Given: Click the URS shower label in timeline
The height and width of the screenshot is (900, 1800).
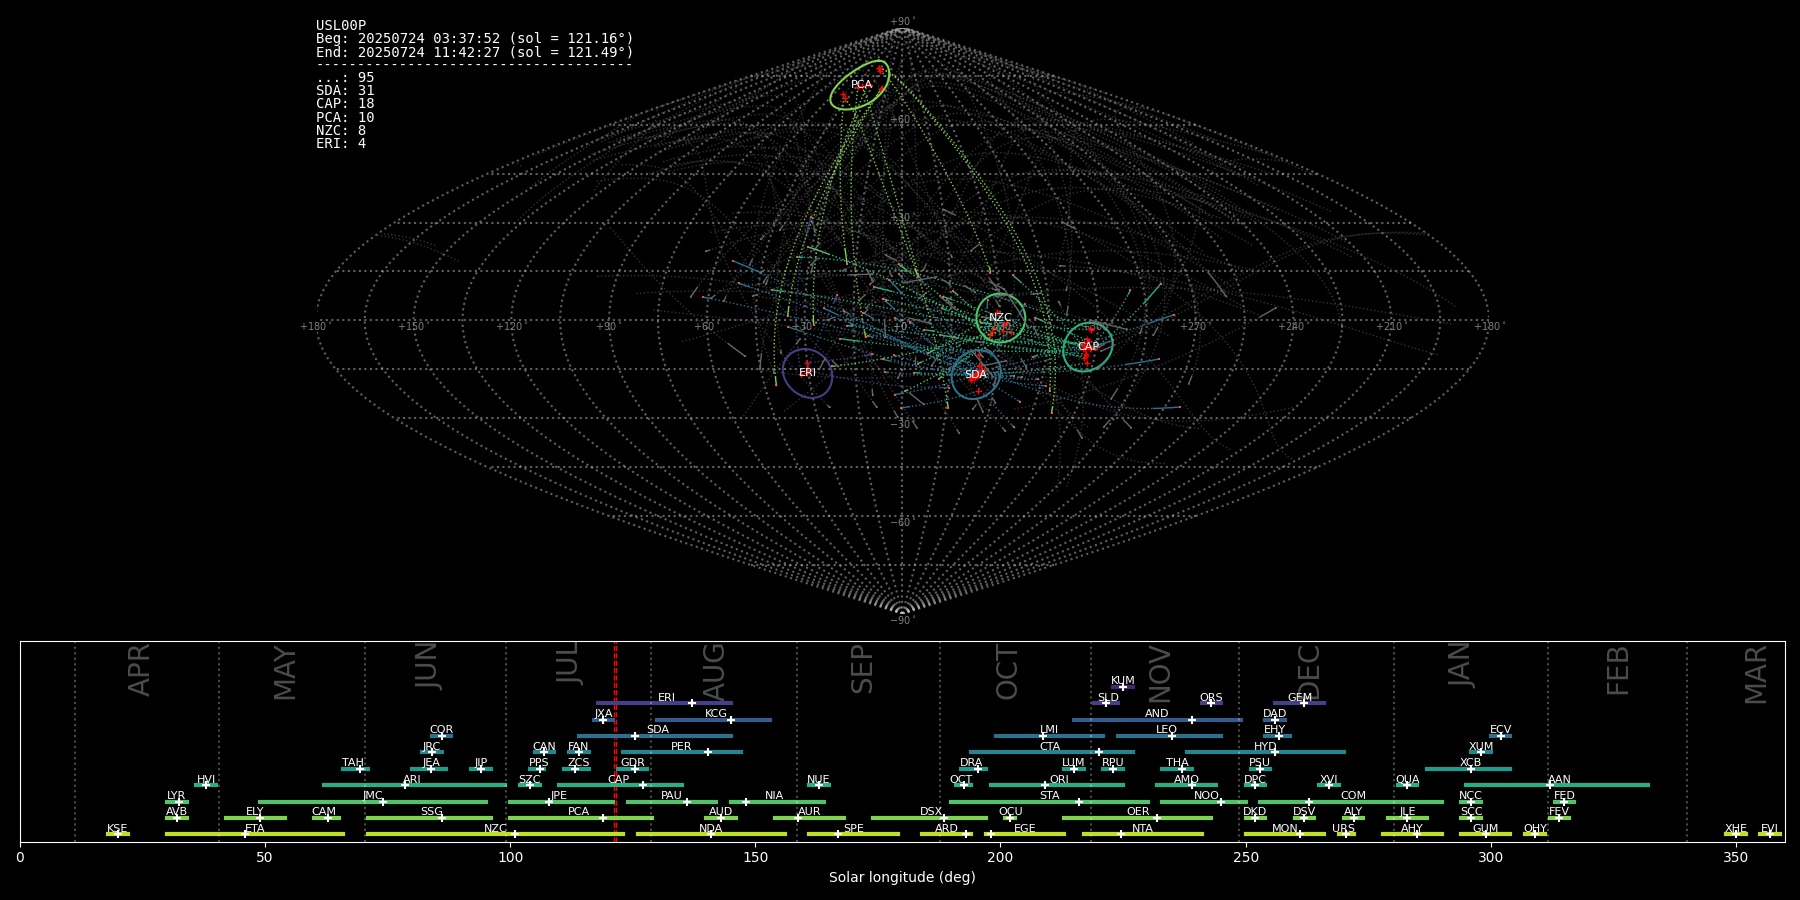Looking at the screenshot, I should pyautogui.click(x=1343, y=829).
